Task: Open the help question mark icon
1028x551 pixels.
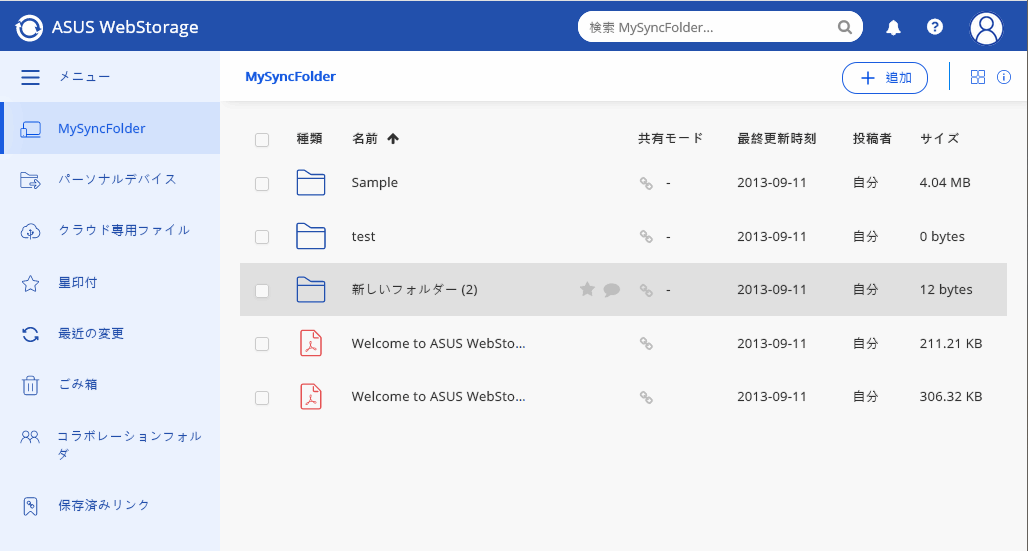Action: point(935,27)
